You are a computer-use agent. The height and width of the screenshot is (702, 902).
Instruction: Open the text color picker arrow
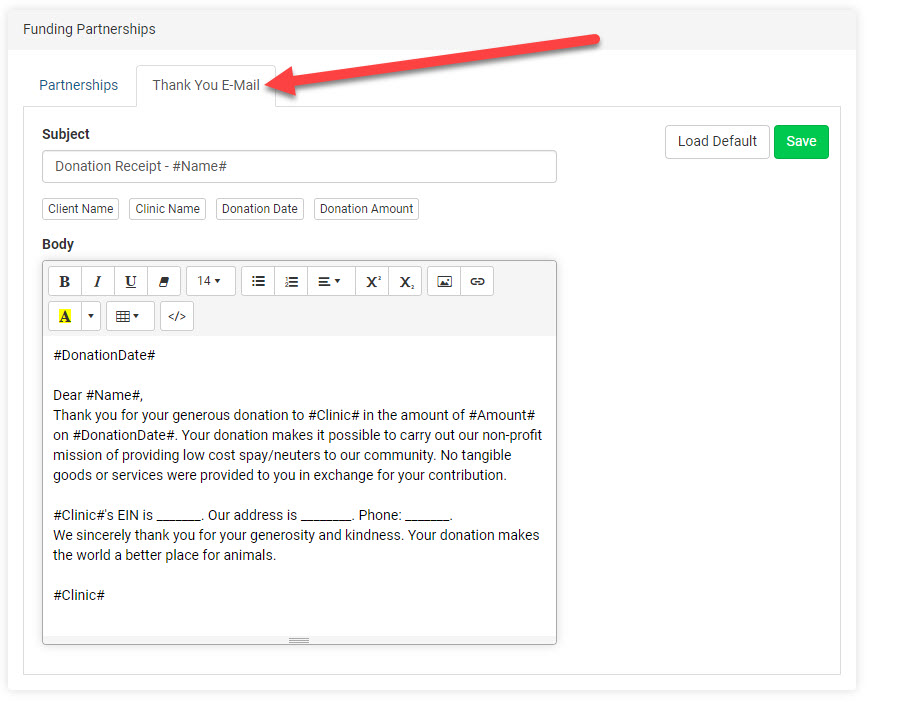(x=91, y=317)
